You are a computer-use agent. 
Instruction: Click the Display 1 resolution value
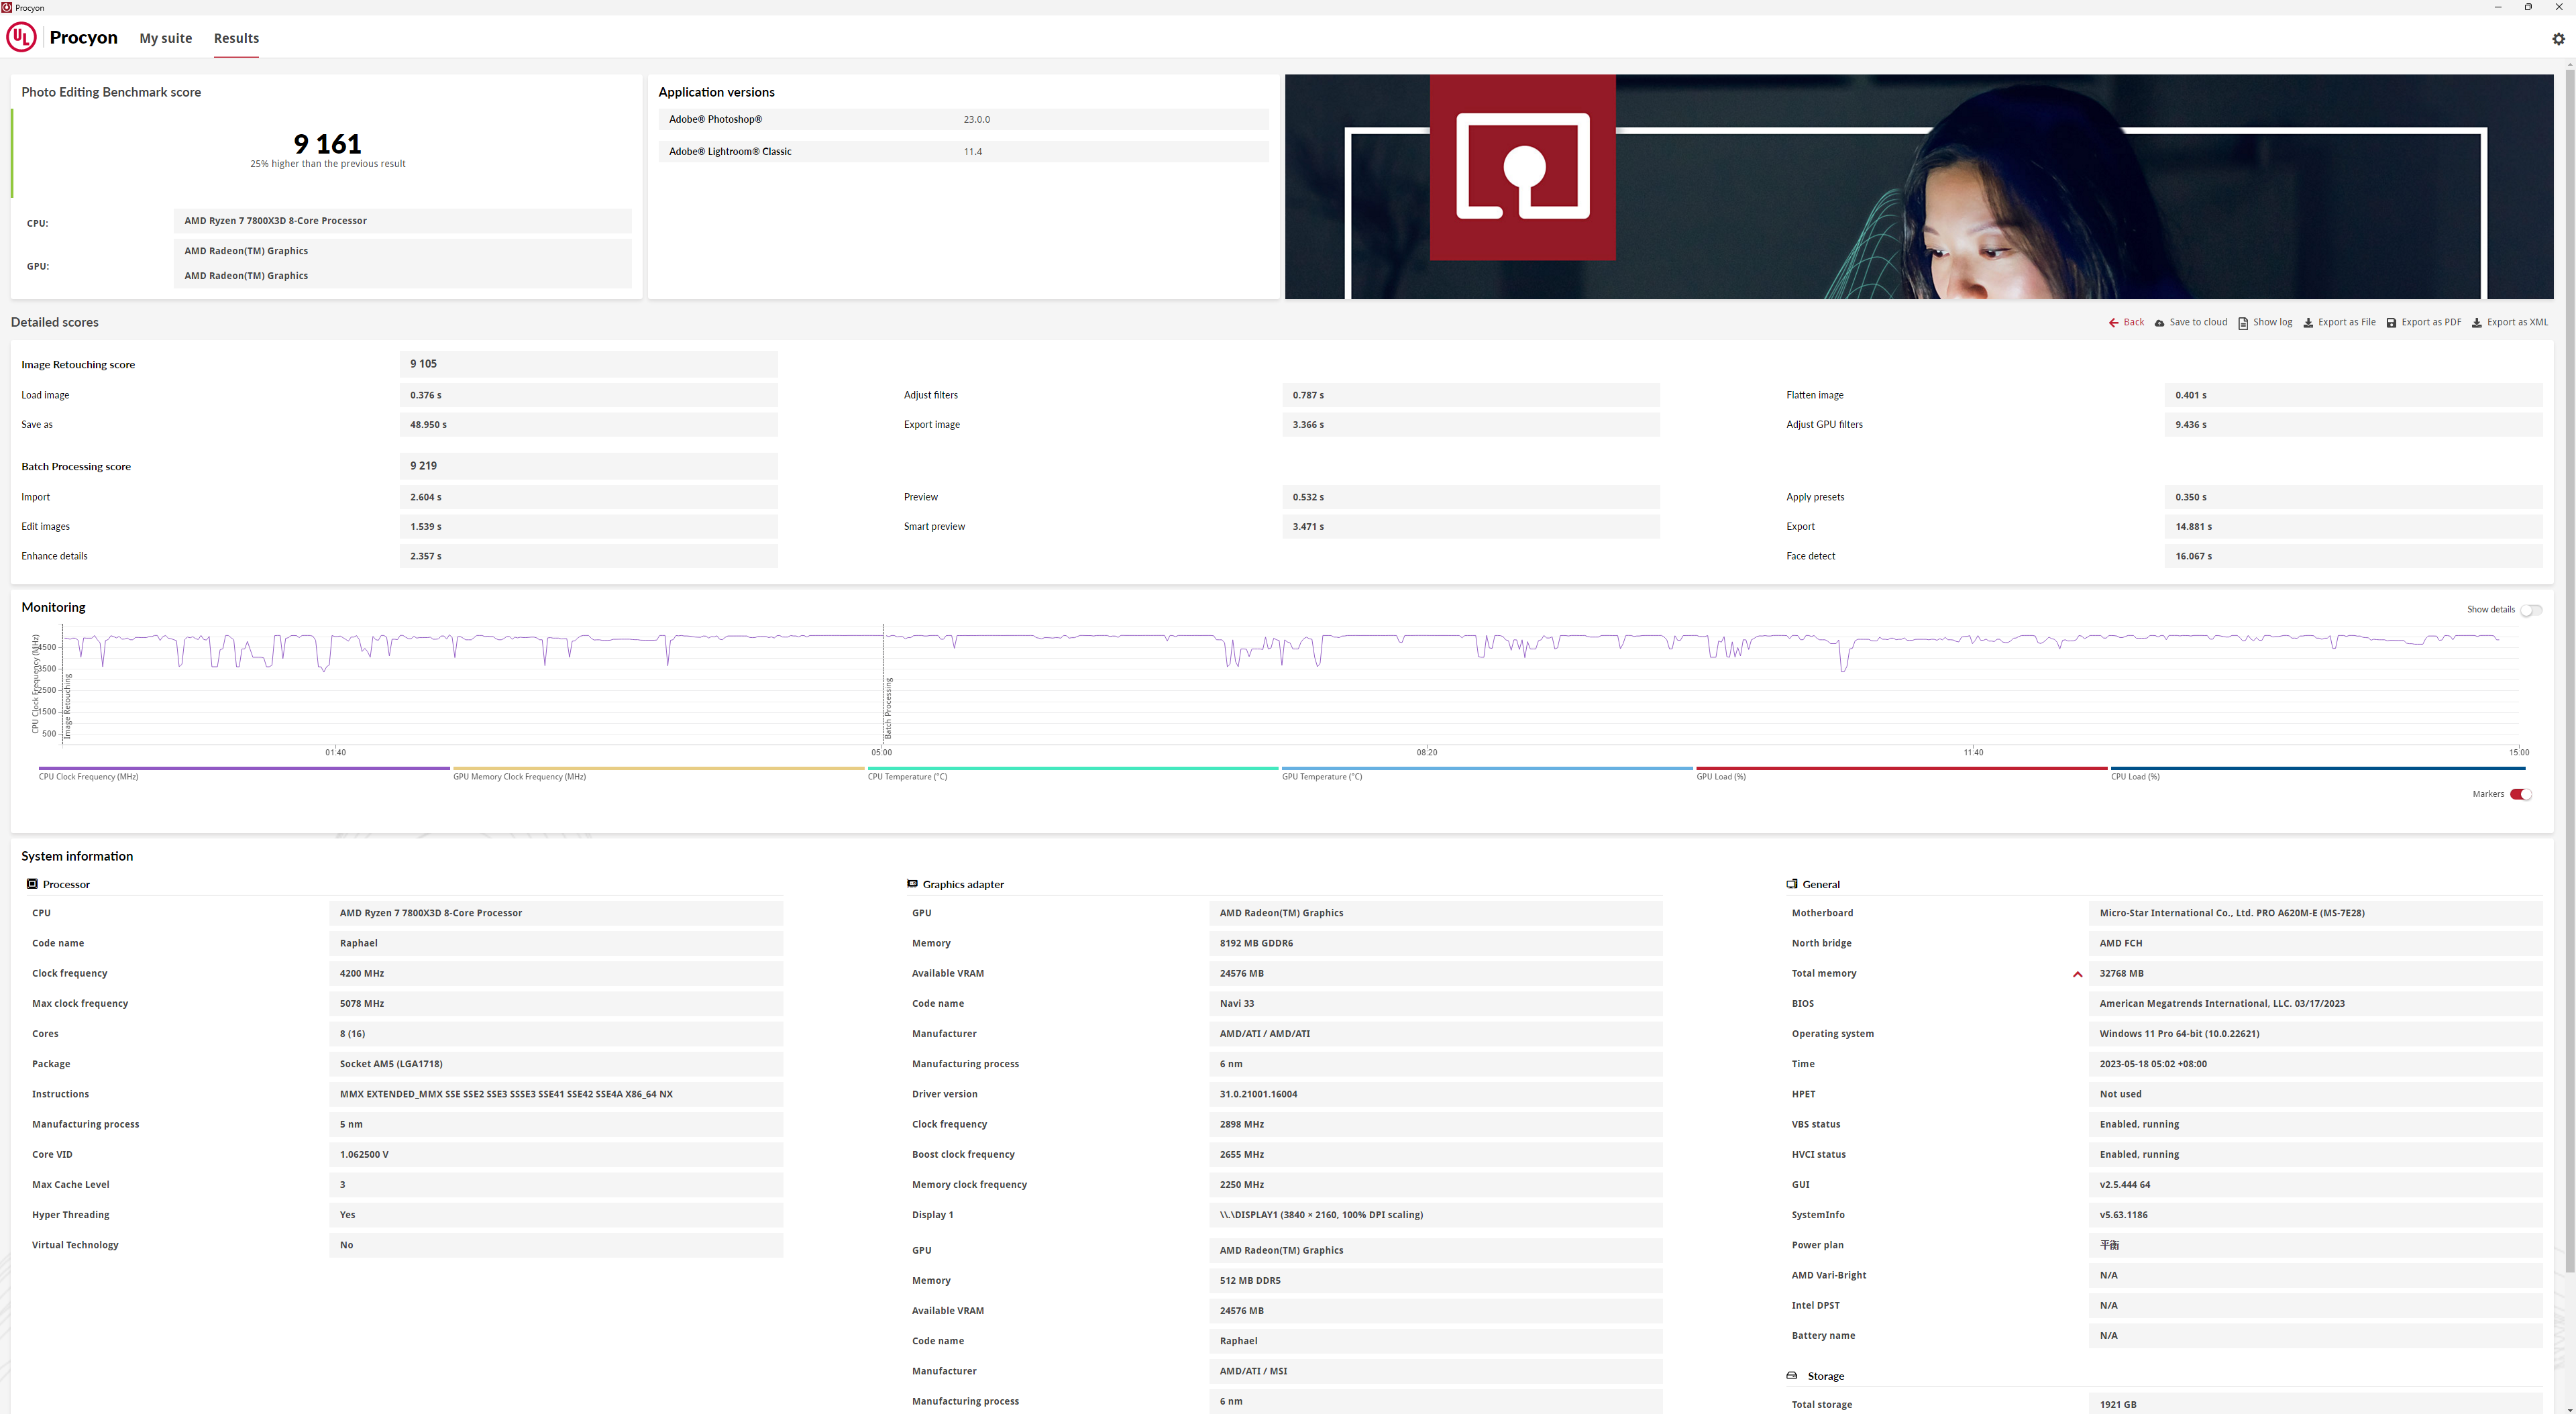click(x=1436, y=1215)
